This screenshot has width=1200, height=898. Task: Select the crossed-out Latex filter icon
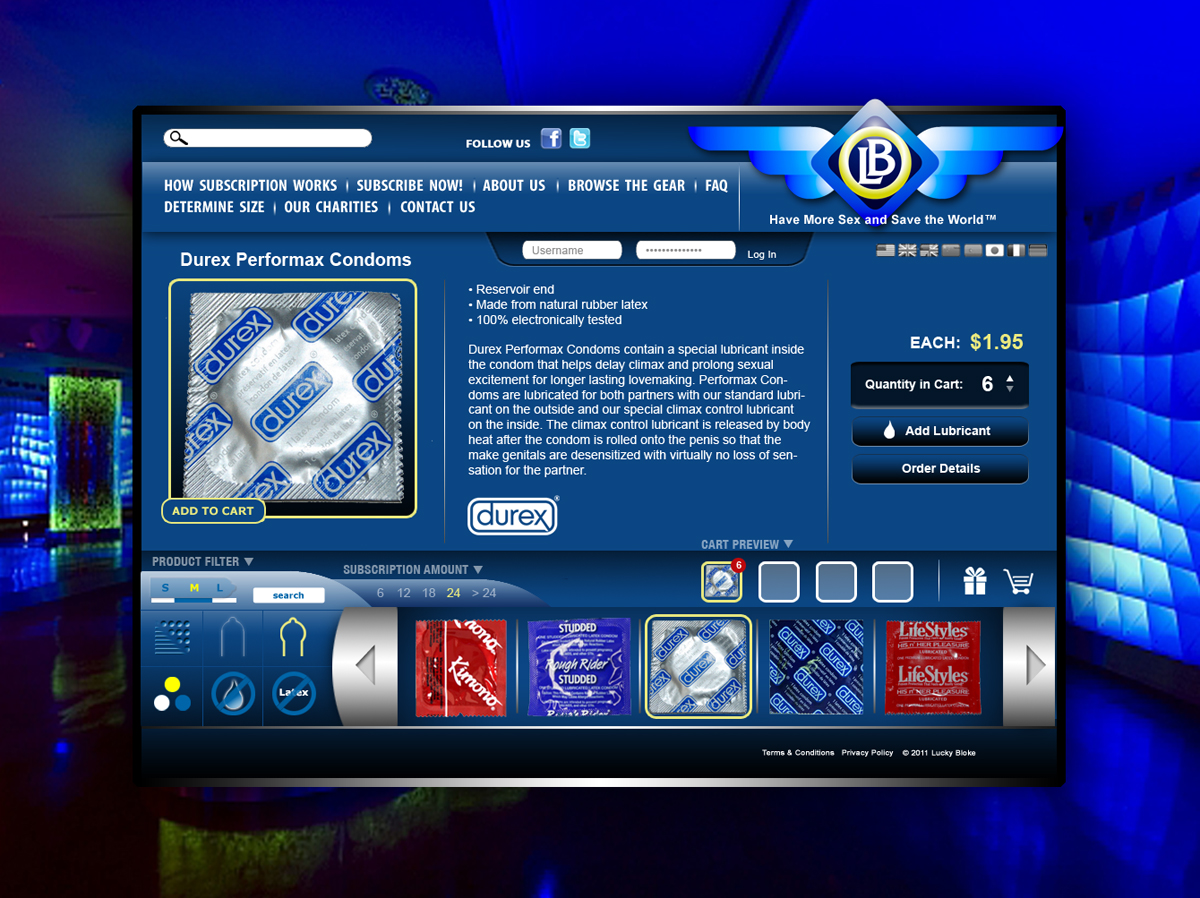pos(293,693)
